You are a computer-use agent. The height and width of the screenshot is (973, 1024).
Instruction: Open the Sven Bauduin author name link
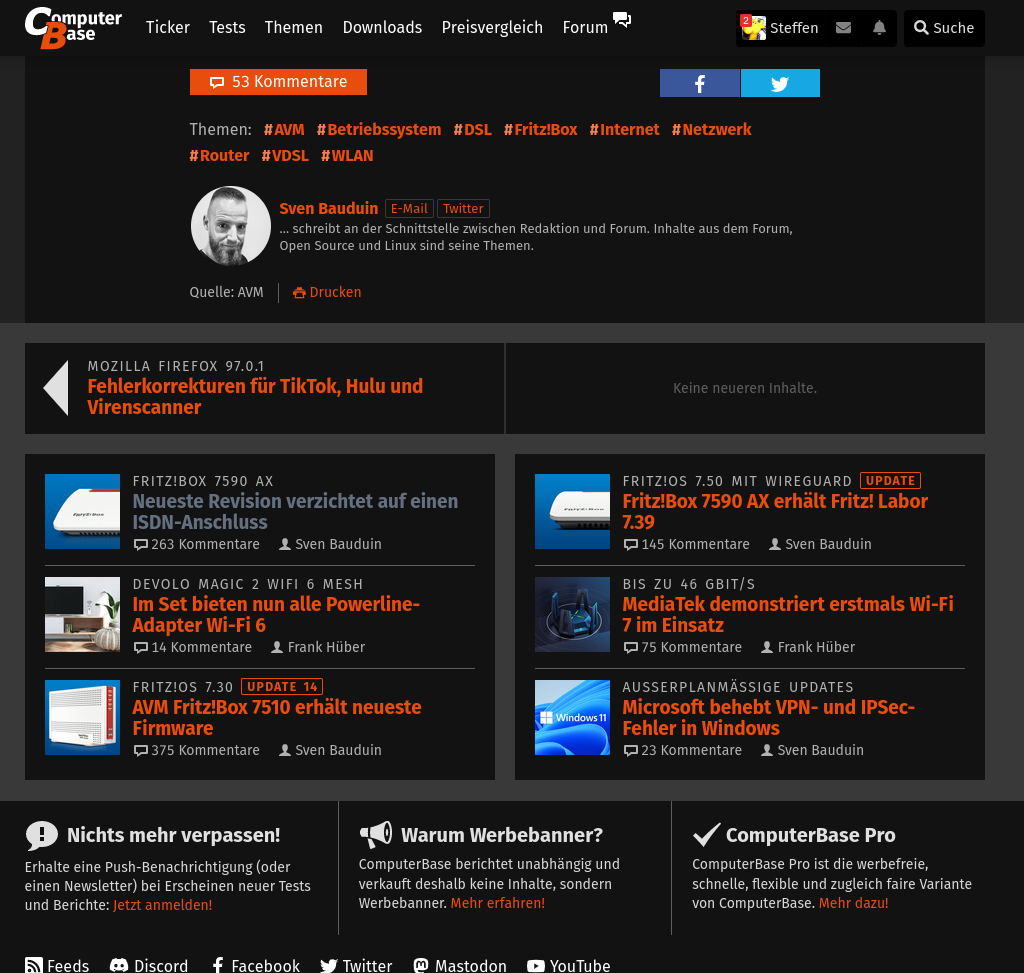pyautogui.click(x=328, y=208)
